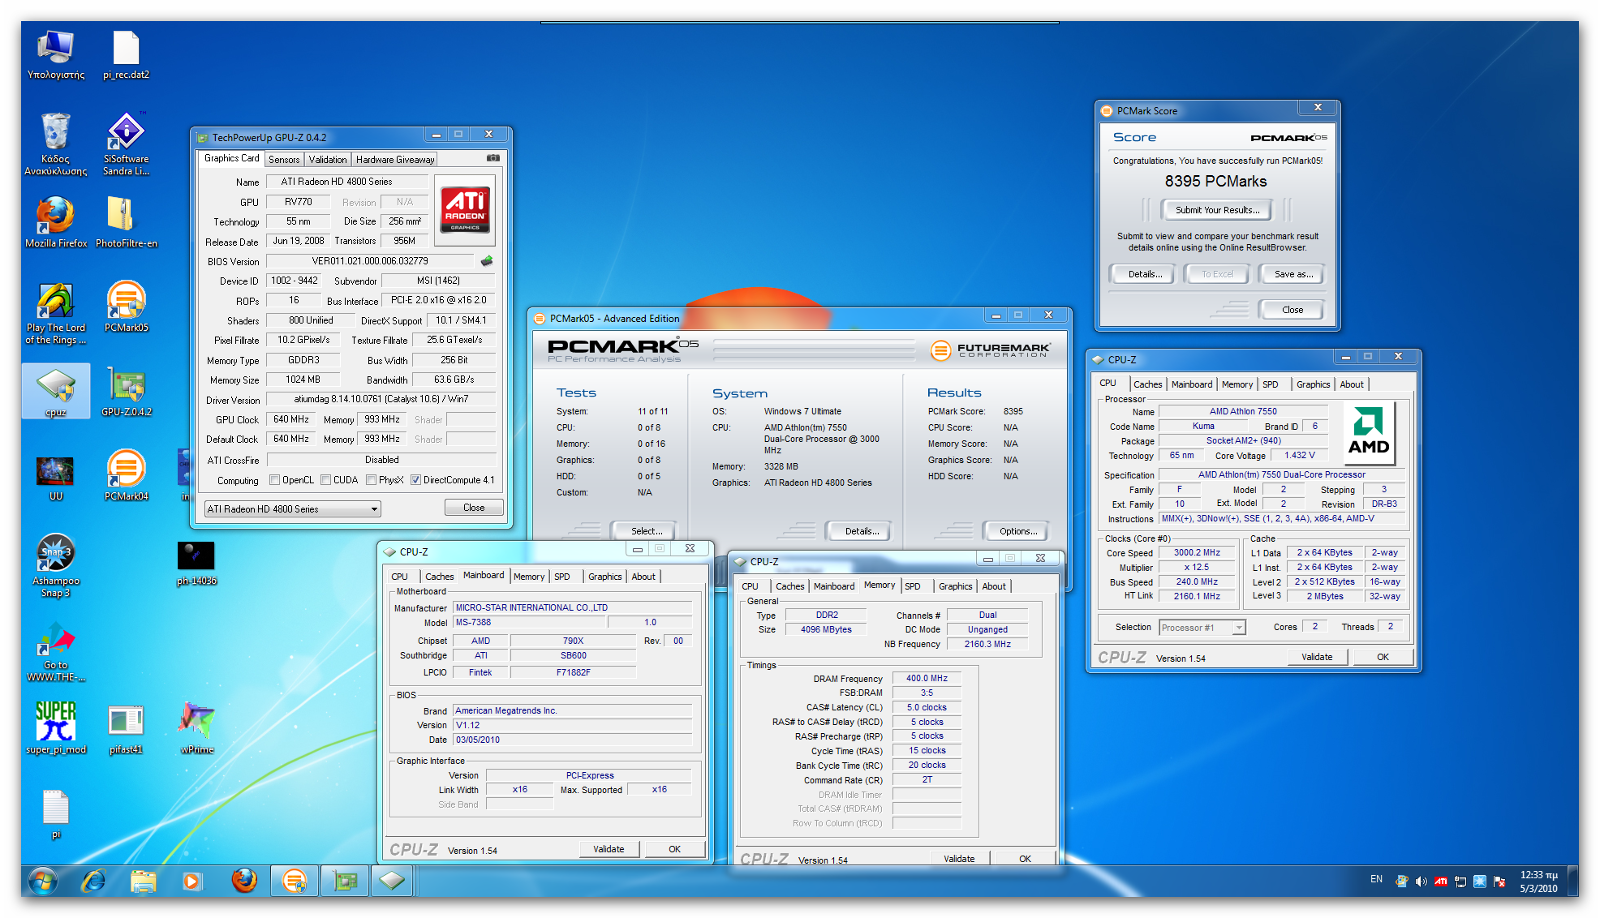
Task: Open Windows Media Player on taskbar
Action: 192,881
